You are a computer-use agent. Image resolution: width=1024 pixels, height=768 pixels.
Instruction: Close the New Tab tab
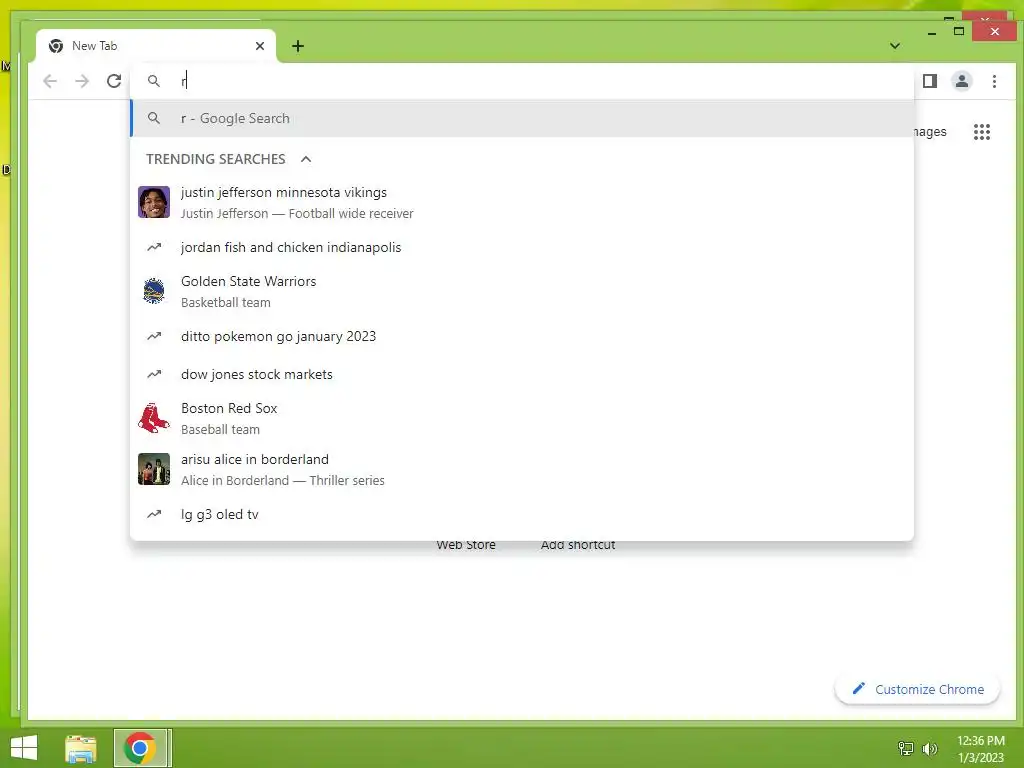tap(260, 46)
